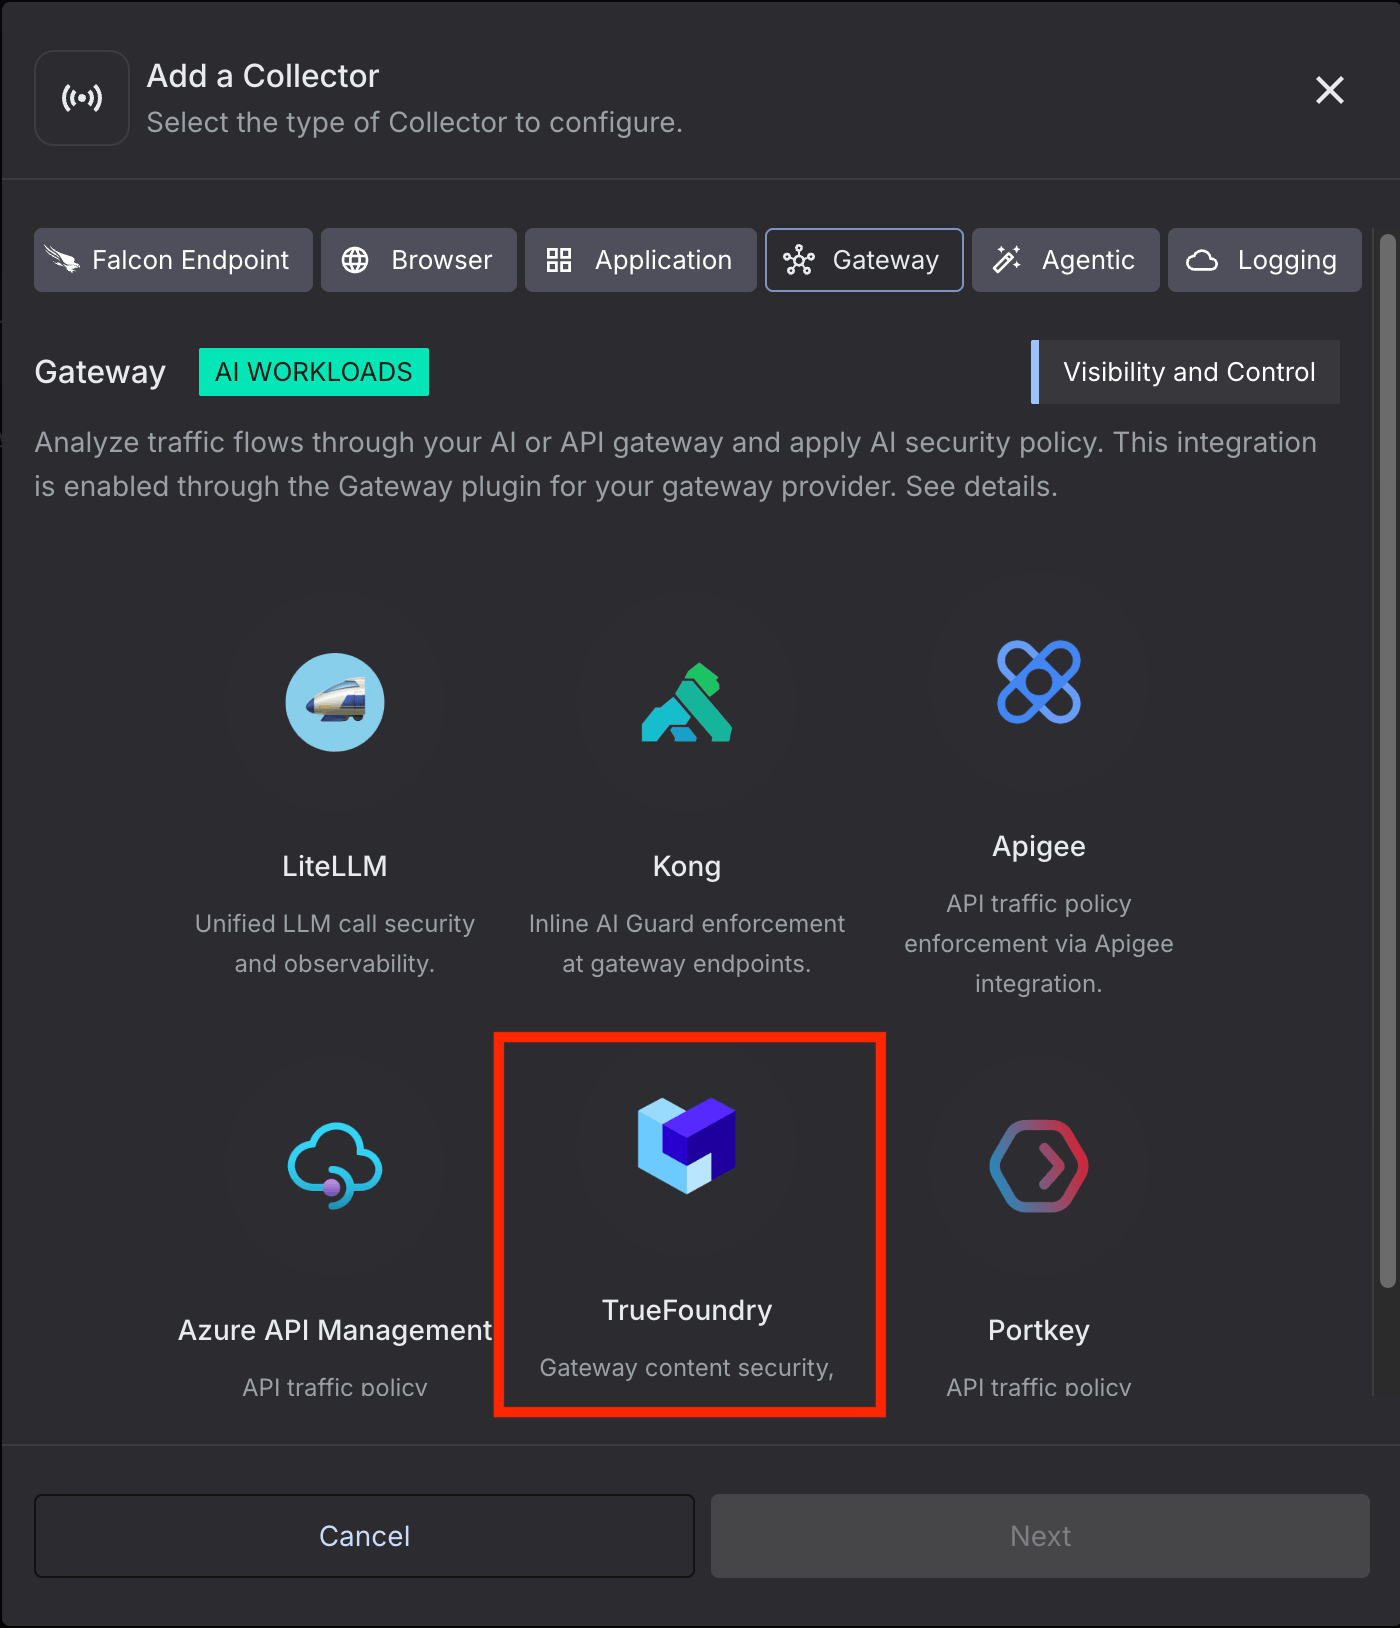Click the Portkey title text
Screen dimensions: 1400x1628
coord(1039,1330)
